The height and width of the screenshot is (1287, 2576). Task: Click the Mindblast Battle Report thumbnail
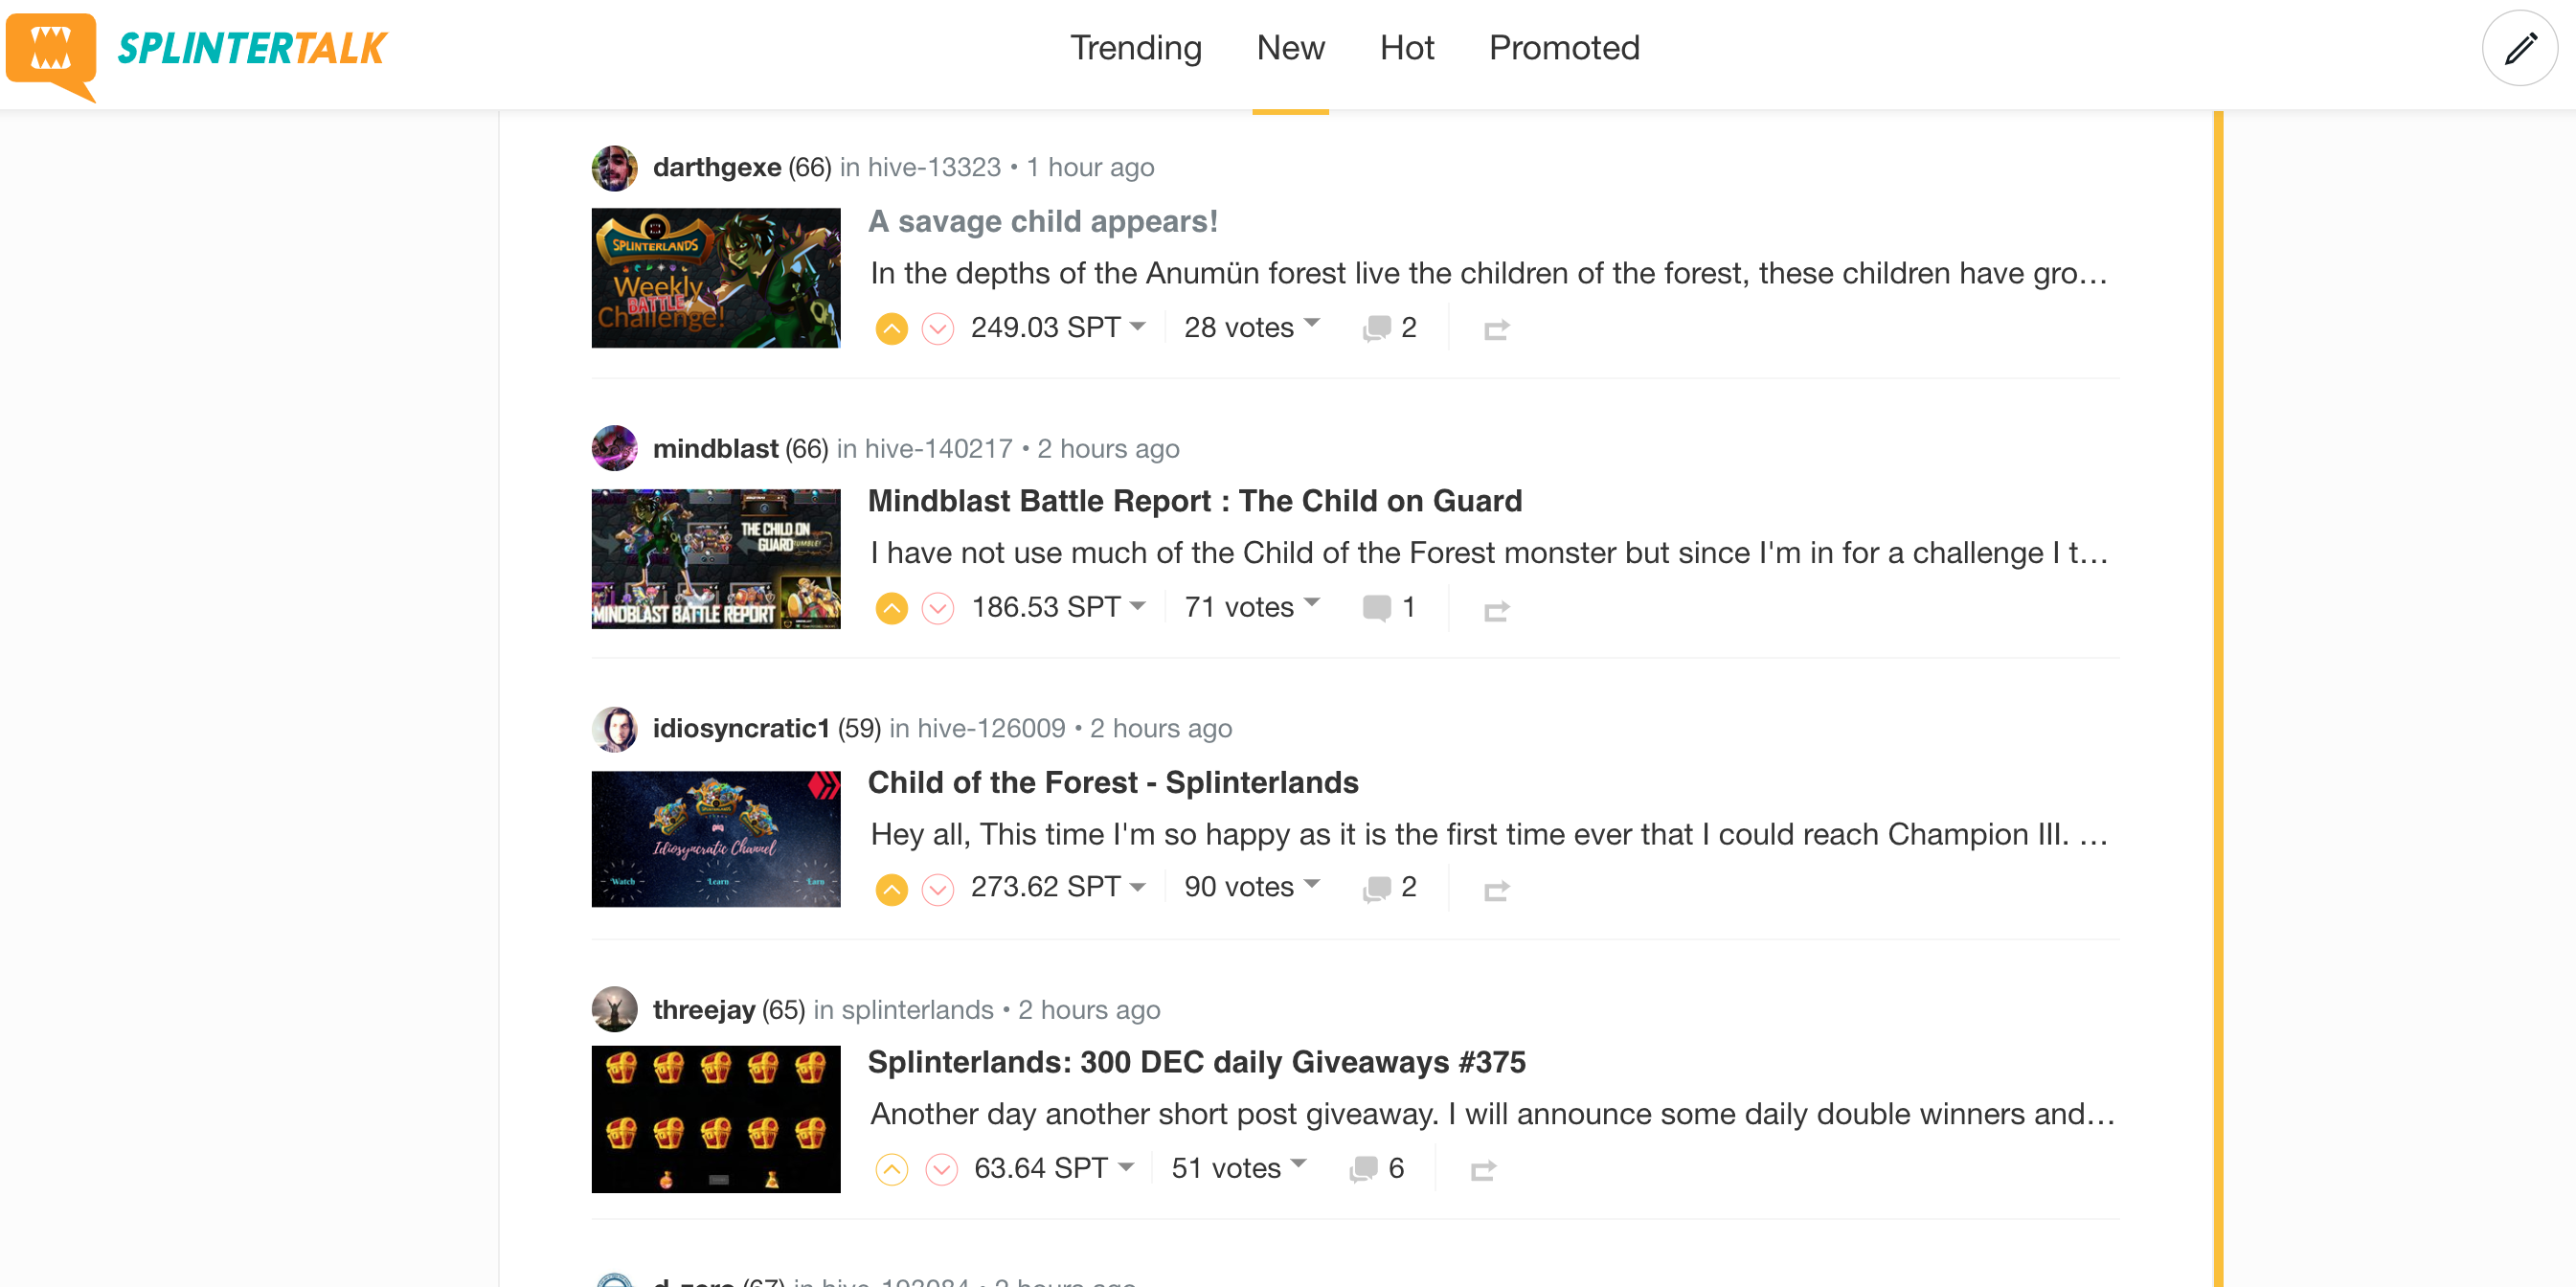pos(715,559)
